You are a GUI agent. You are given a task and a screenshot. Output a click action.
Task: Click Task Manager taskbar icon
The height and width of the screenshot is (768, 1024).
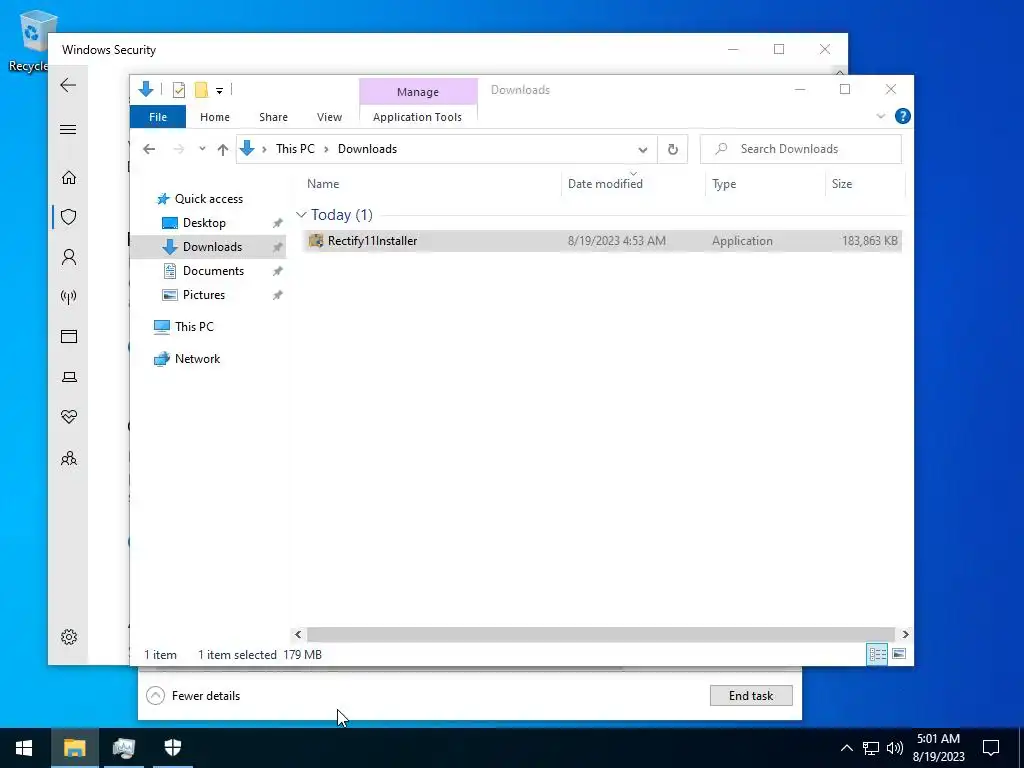click(x=123, y=748)
